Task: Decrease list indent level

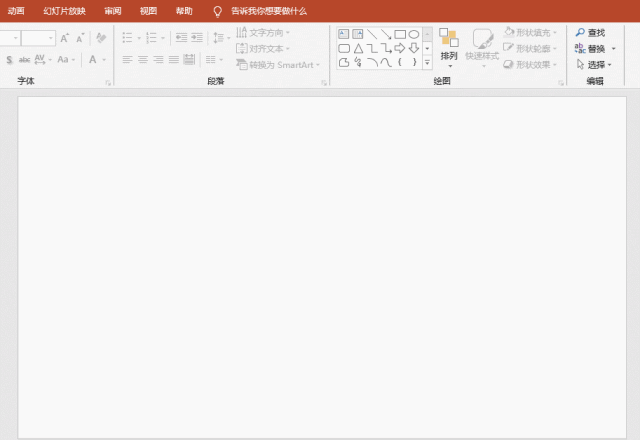Action: pyautogui.click(x=181, y=38)
